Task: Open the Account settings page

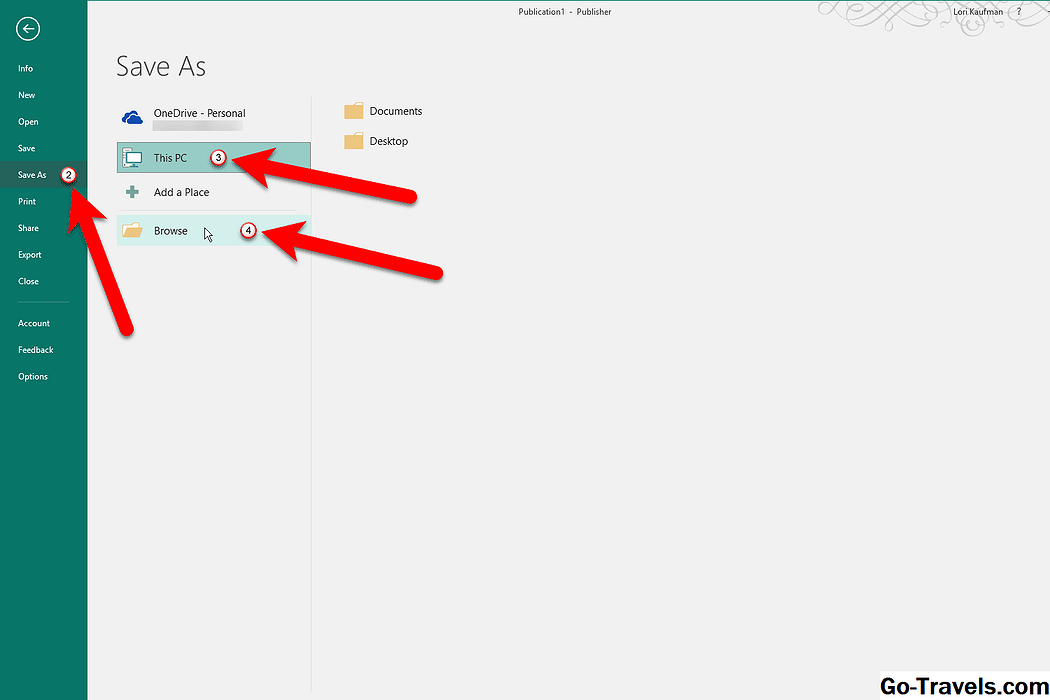Action: [x=33, y=323]
